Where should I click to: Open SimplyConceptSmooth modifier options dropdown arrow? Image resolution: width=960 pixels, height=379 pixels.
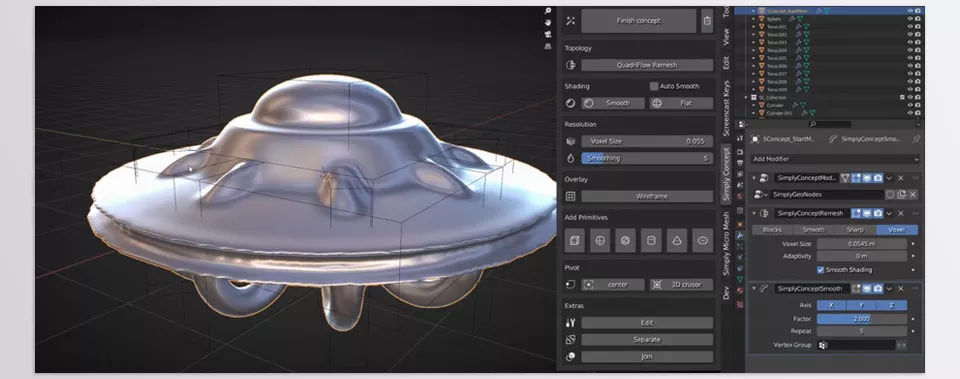click(889, 289)
